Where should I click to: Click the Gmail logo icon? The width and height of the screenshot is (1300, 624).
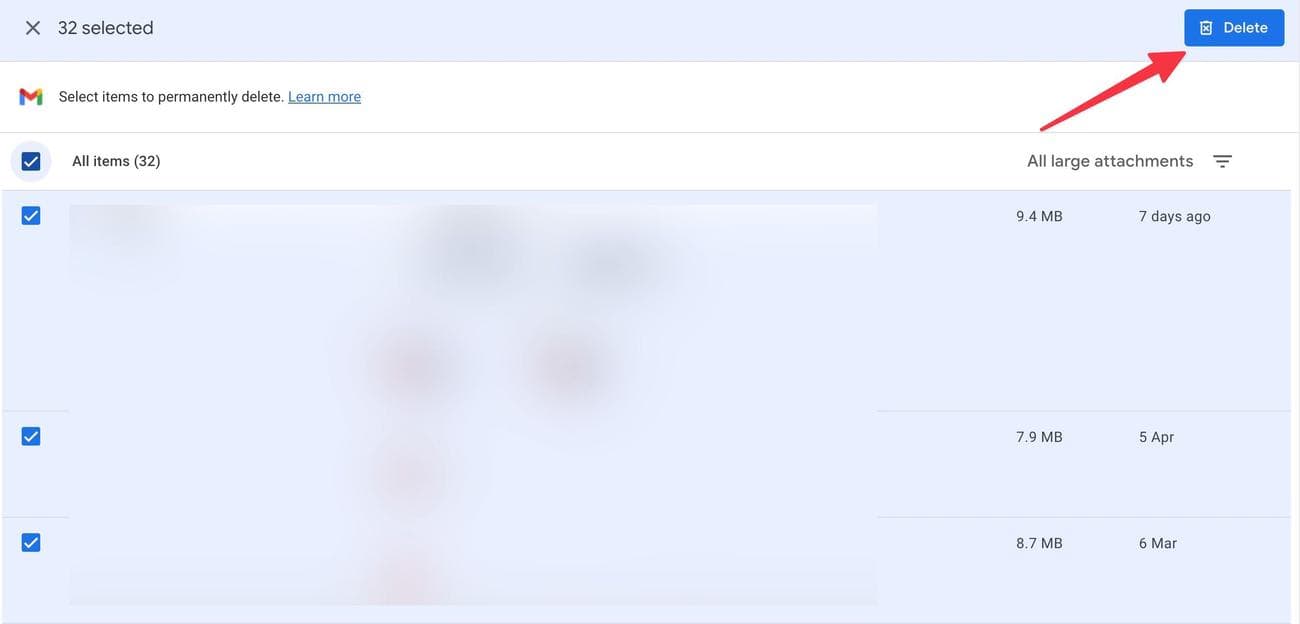31,97
